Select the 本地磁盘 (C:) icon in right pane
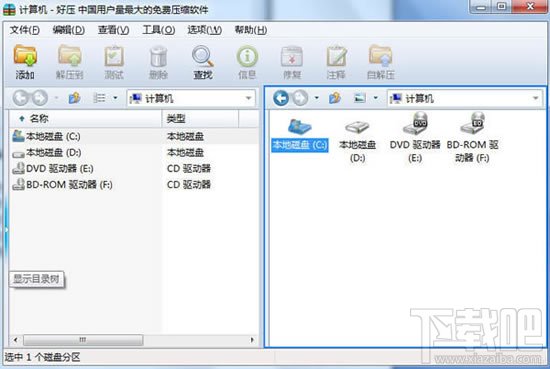 pos(300,135)
